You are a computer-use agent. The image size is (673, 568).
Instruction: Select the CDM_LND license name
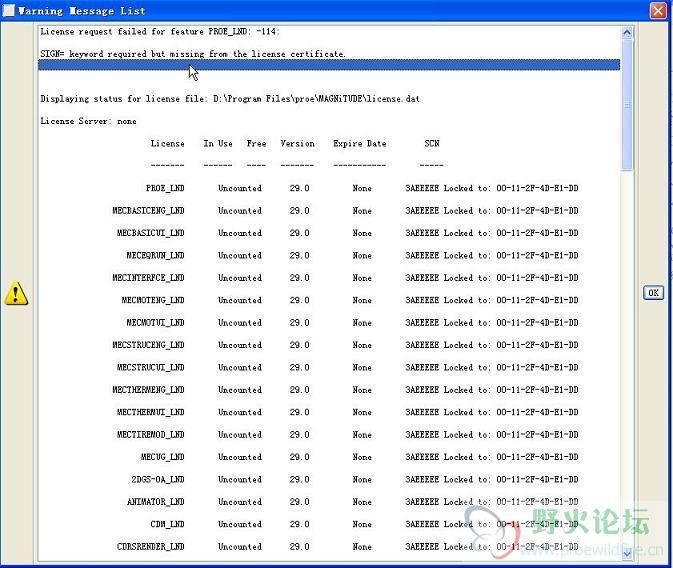167,524
